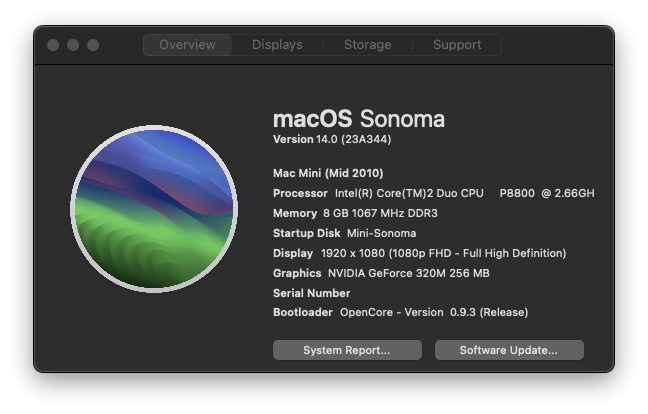Click the Serial Number label
Screen dimensions: 648x414
coord(312,293)
